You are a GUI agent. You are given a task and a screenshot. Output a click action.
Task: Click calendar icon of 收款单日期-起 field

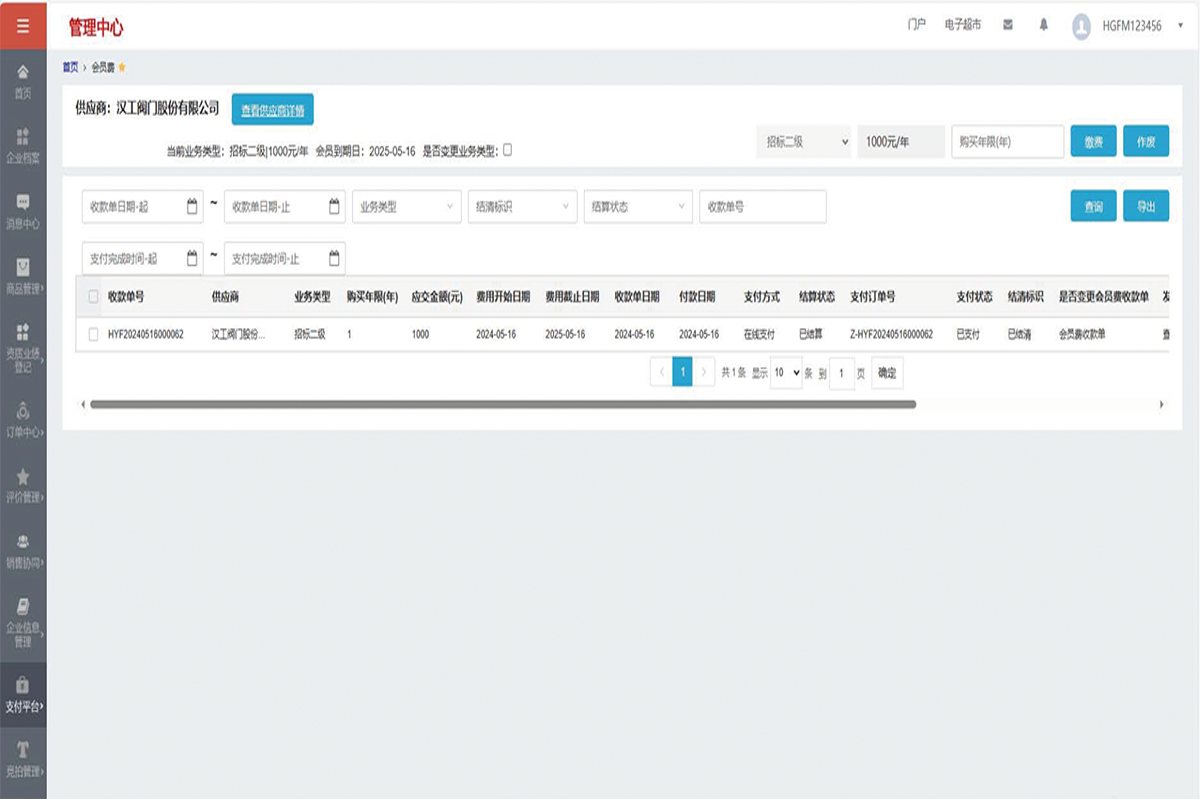coord(192,207)
